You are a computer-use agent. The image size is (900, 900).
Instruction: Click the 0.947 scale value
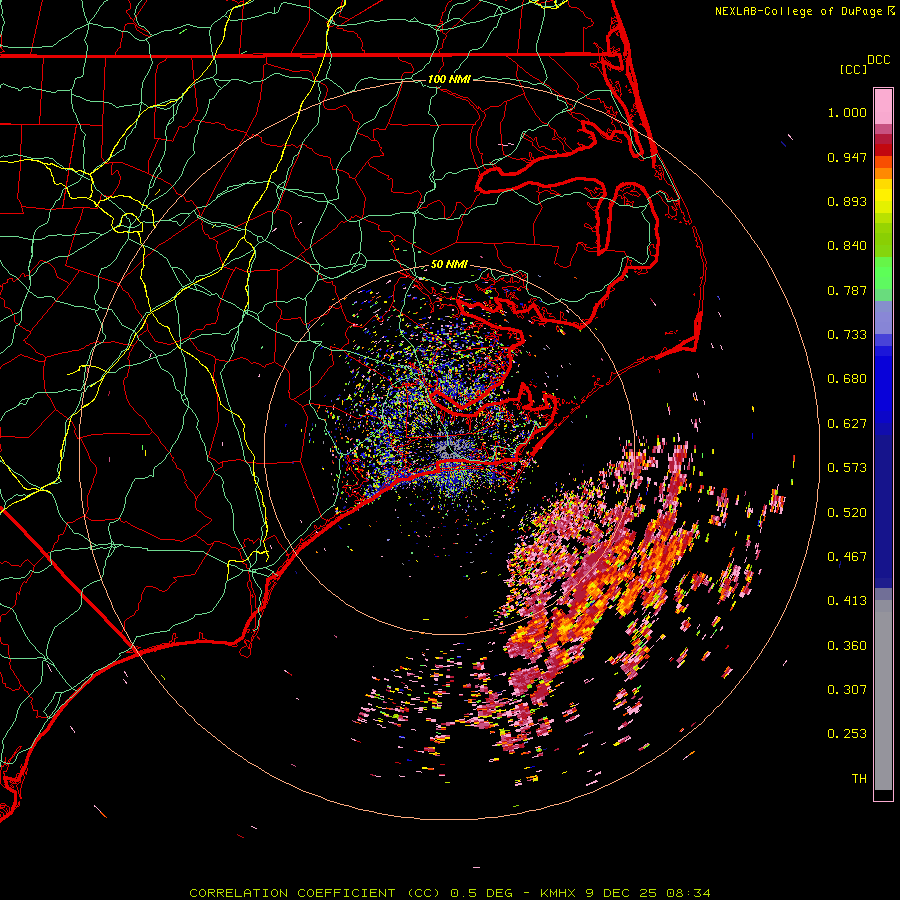847,157
